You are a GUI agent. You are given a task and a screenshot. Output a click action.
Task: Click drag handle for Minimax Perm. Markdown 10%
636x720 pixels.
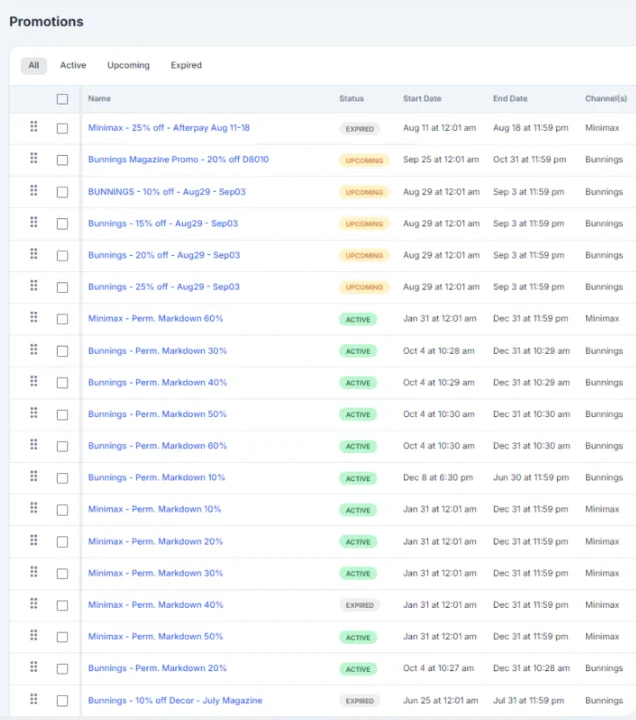[x=34, y=508]
